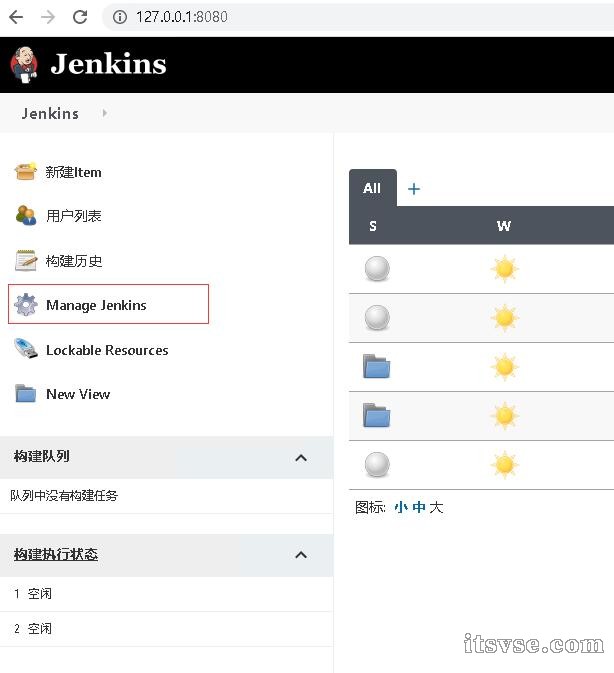Viewport: 614px width, 673px height.
Task: Click the sunny weather icon in first row
Action: [x=505, y=269]
